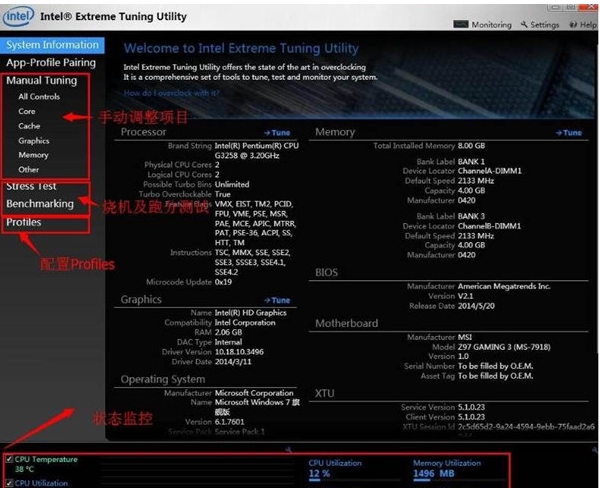
Task: Click the Intel(R) HD Graphics name
Action: (251, 313)
